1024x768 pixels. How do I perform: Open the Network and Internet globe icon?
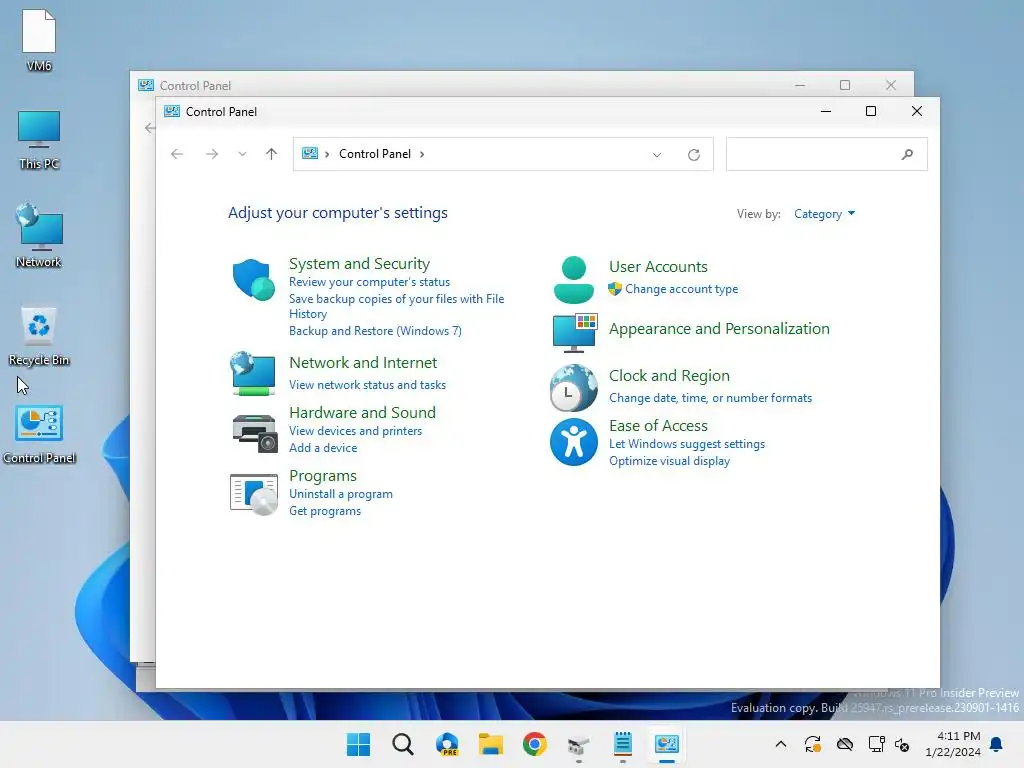coord(253,374)
